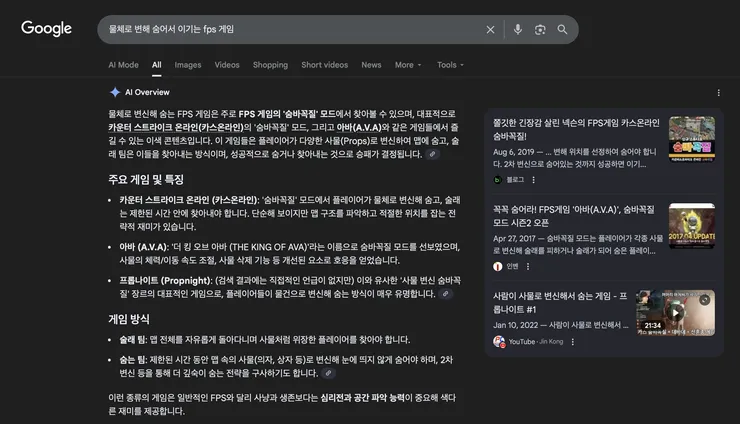Viewport: 740px width, 424px height.
Task: Click 프롭나이트 (Propnight) bullet label
Action: tap(165, 280)
